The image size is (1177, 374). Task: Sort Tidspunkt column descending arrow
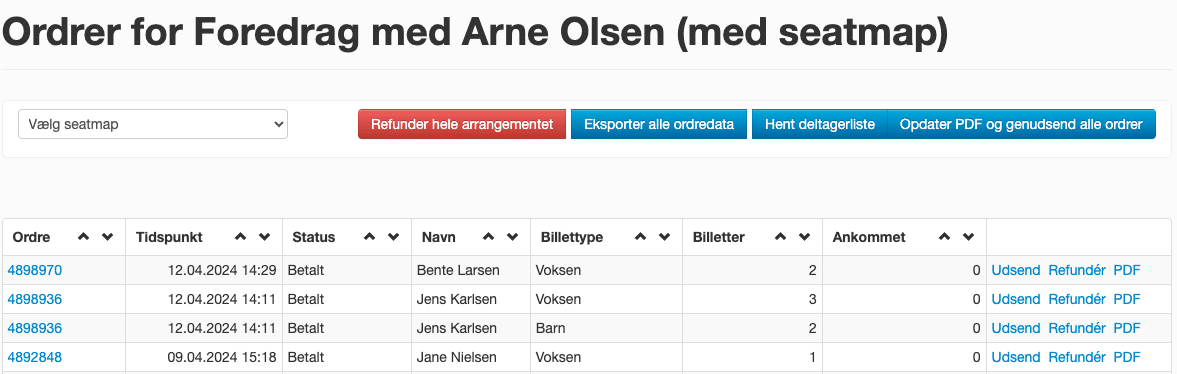pos(264,237)
